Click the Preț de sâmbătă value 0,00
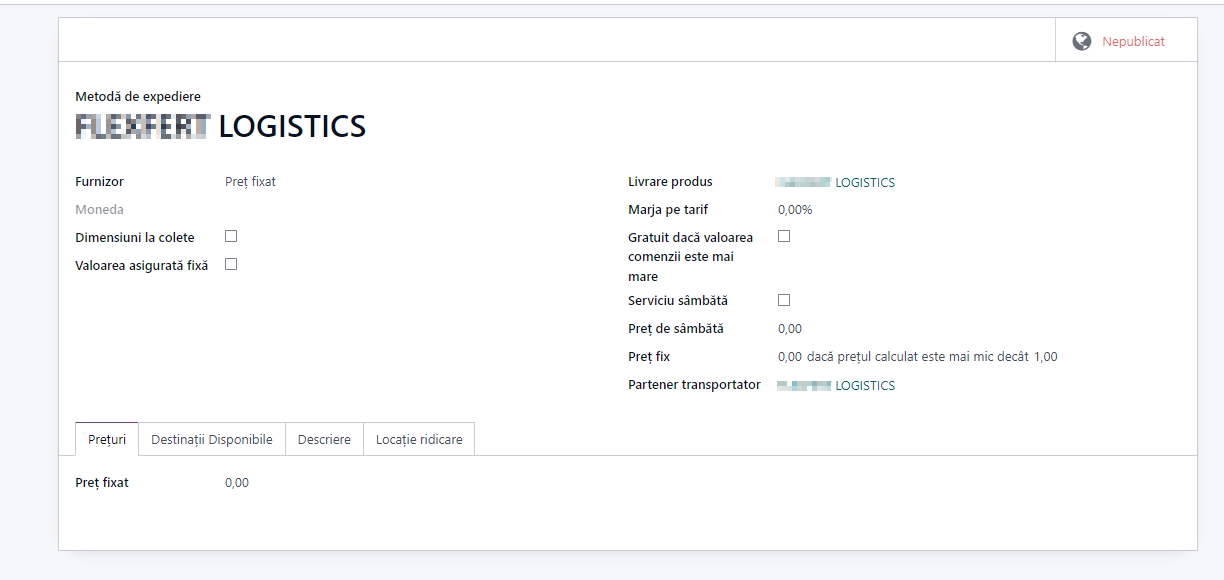The image size is (1224, 580). tap(790, 329)
